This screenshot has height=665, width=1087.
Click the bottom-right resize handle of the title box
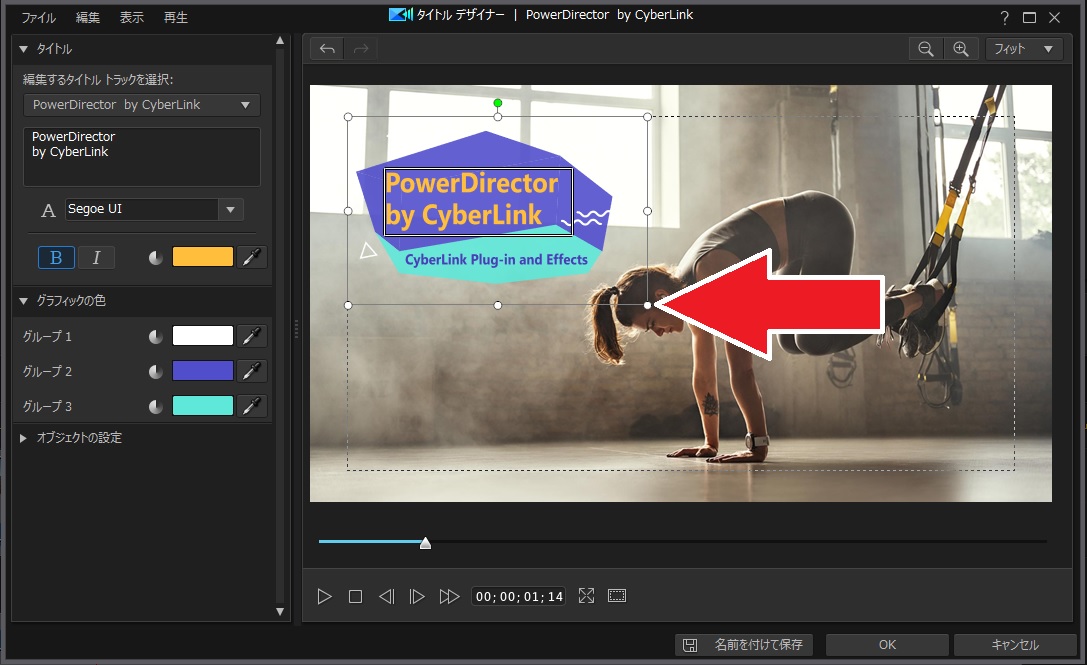(x=647, y=305)
